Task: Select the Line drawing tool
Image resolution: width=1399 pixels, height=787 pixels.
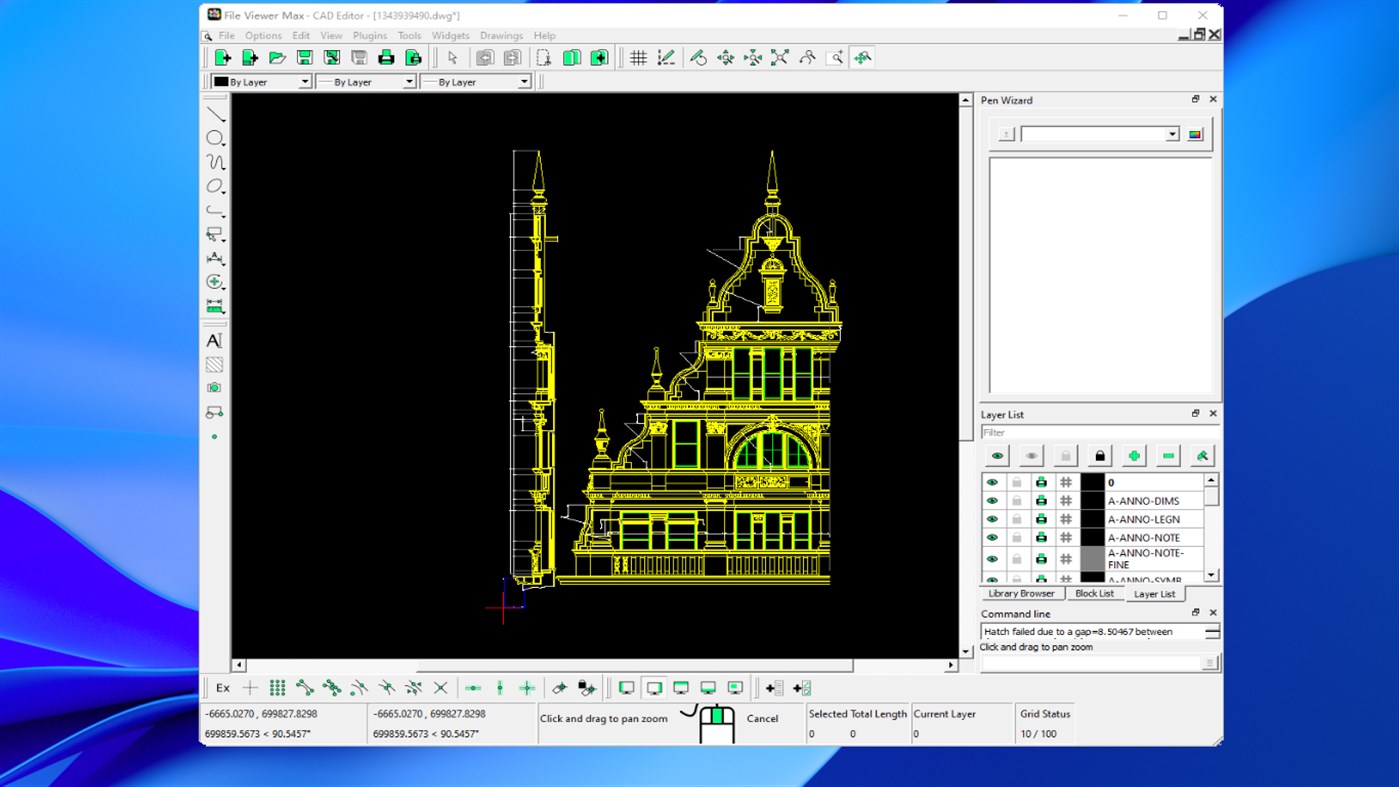Action: pos(214,114)
